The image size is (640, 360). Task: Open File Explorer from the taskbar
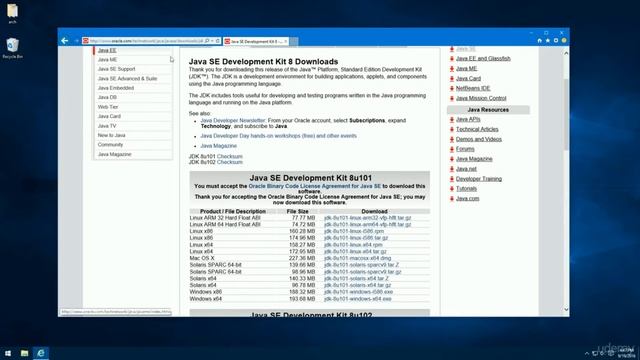click(x=24, y=353)
